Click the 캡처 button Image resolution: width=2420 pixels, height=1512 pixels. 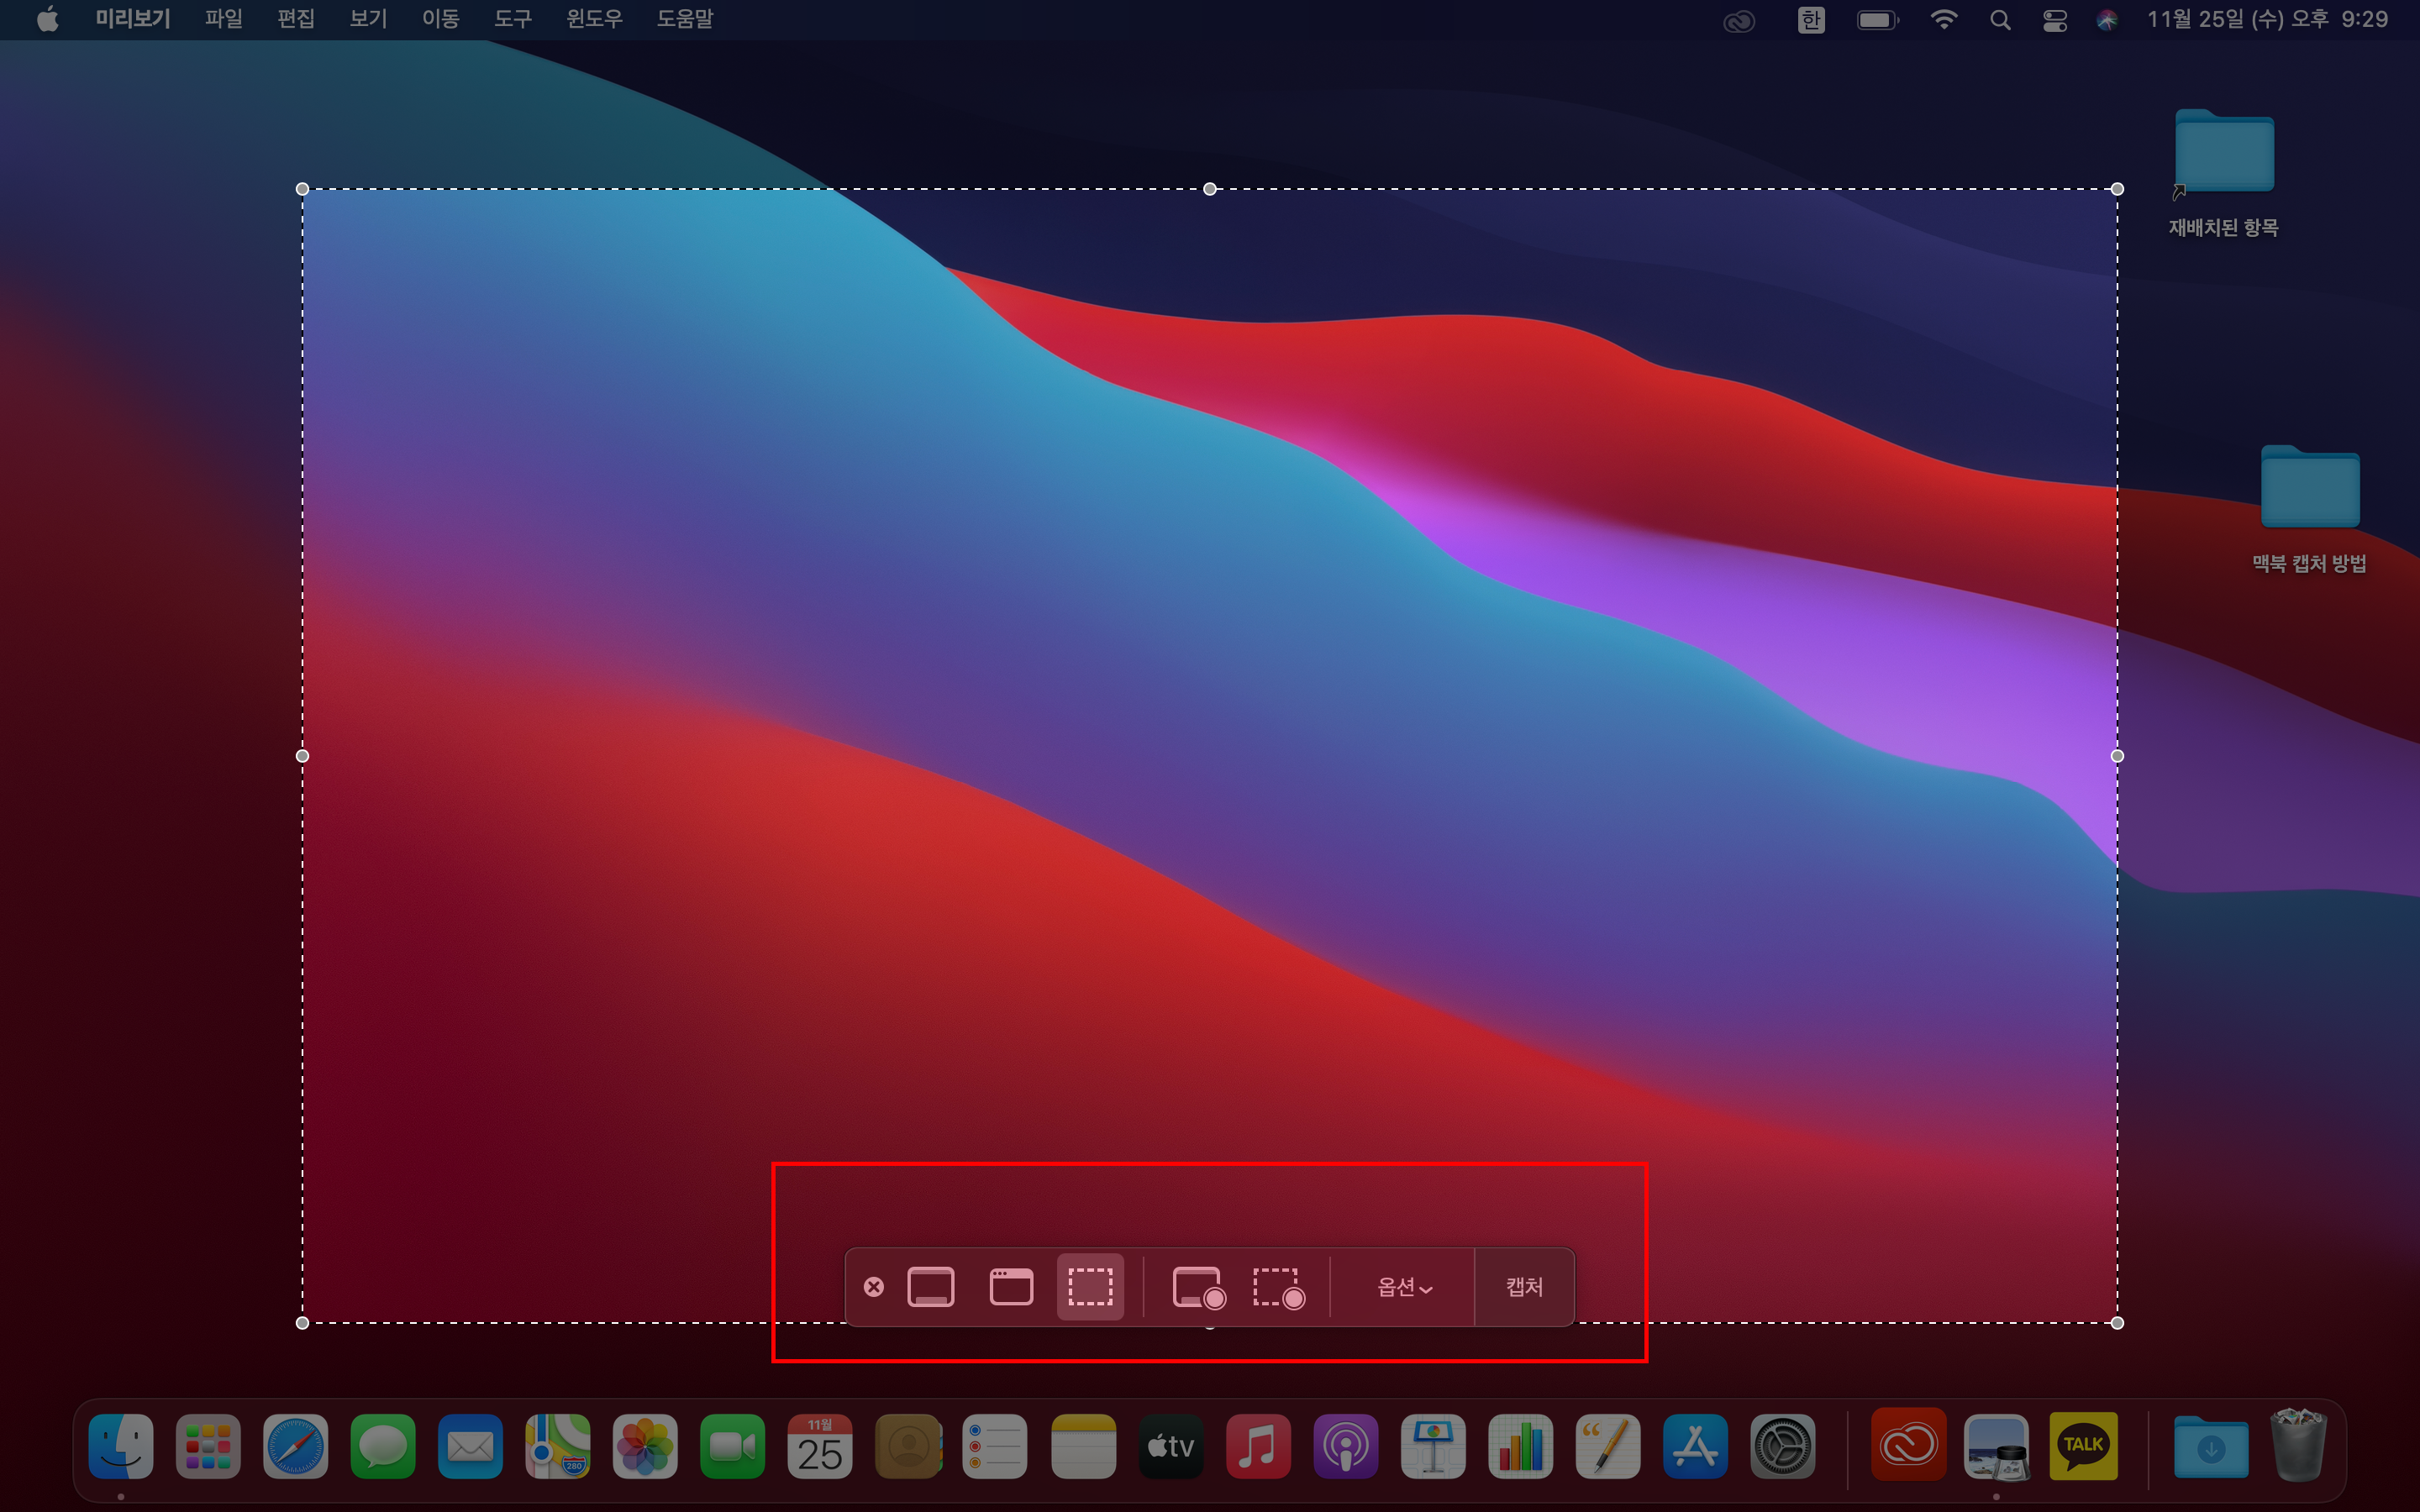pyautogui.click(x=1524, y=1287)
